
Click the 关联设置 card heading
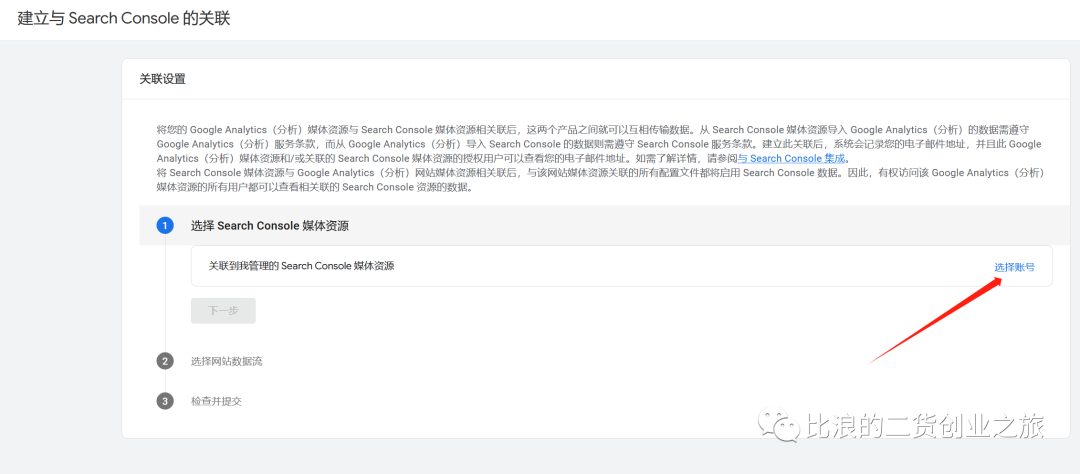point(163,79)
